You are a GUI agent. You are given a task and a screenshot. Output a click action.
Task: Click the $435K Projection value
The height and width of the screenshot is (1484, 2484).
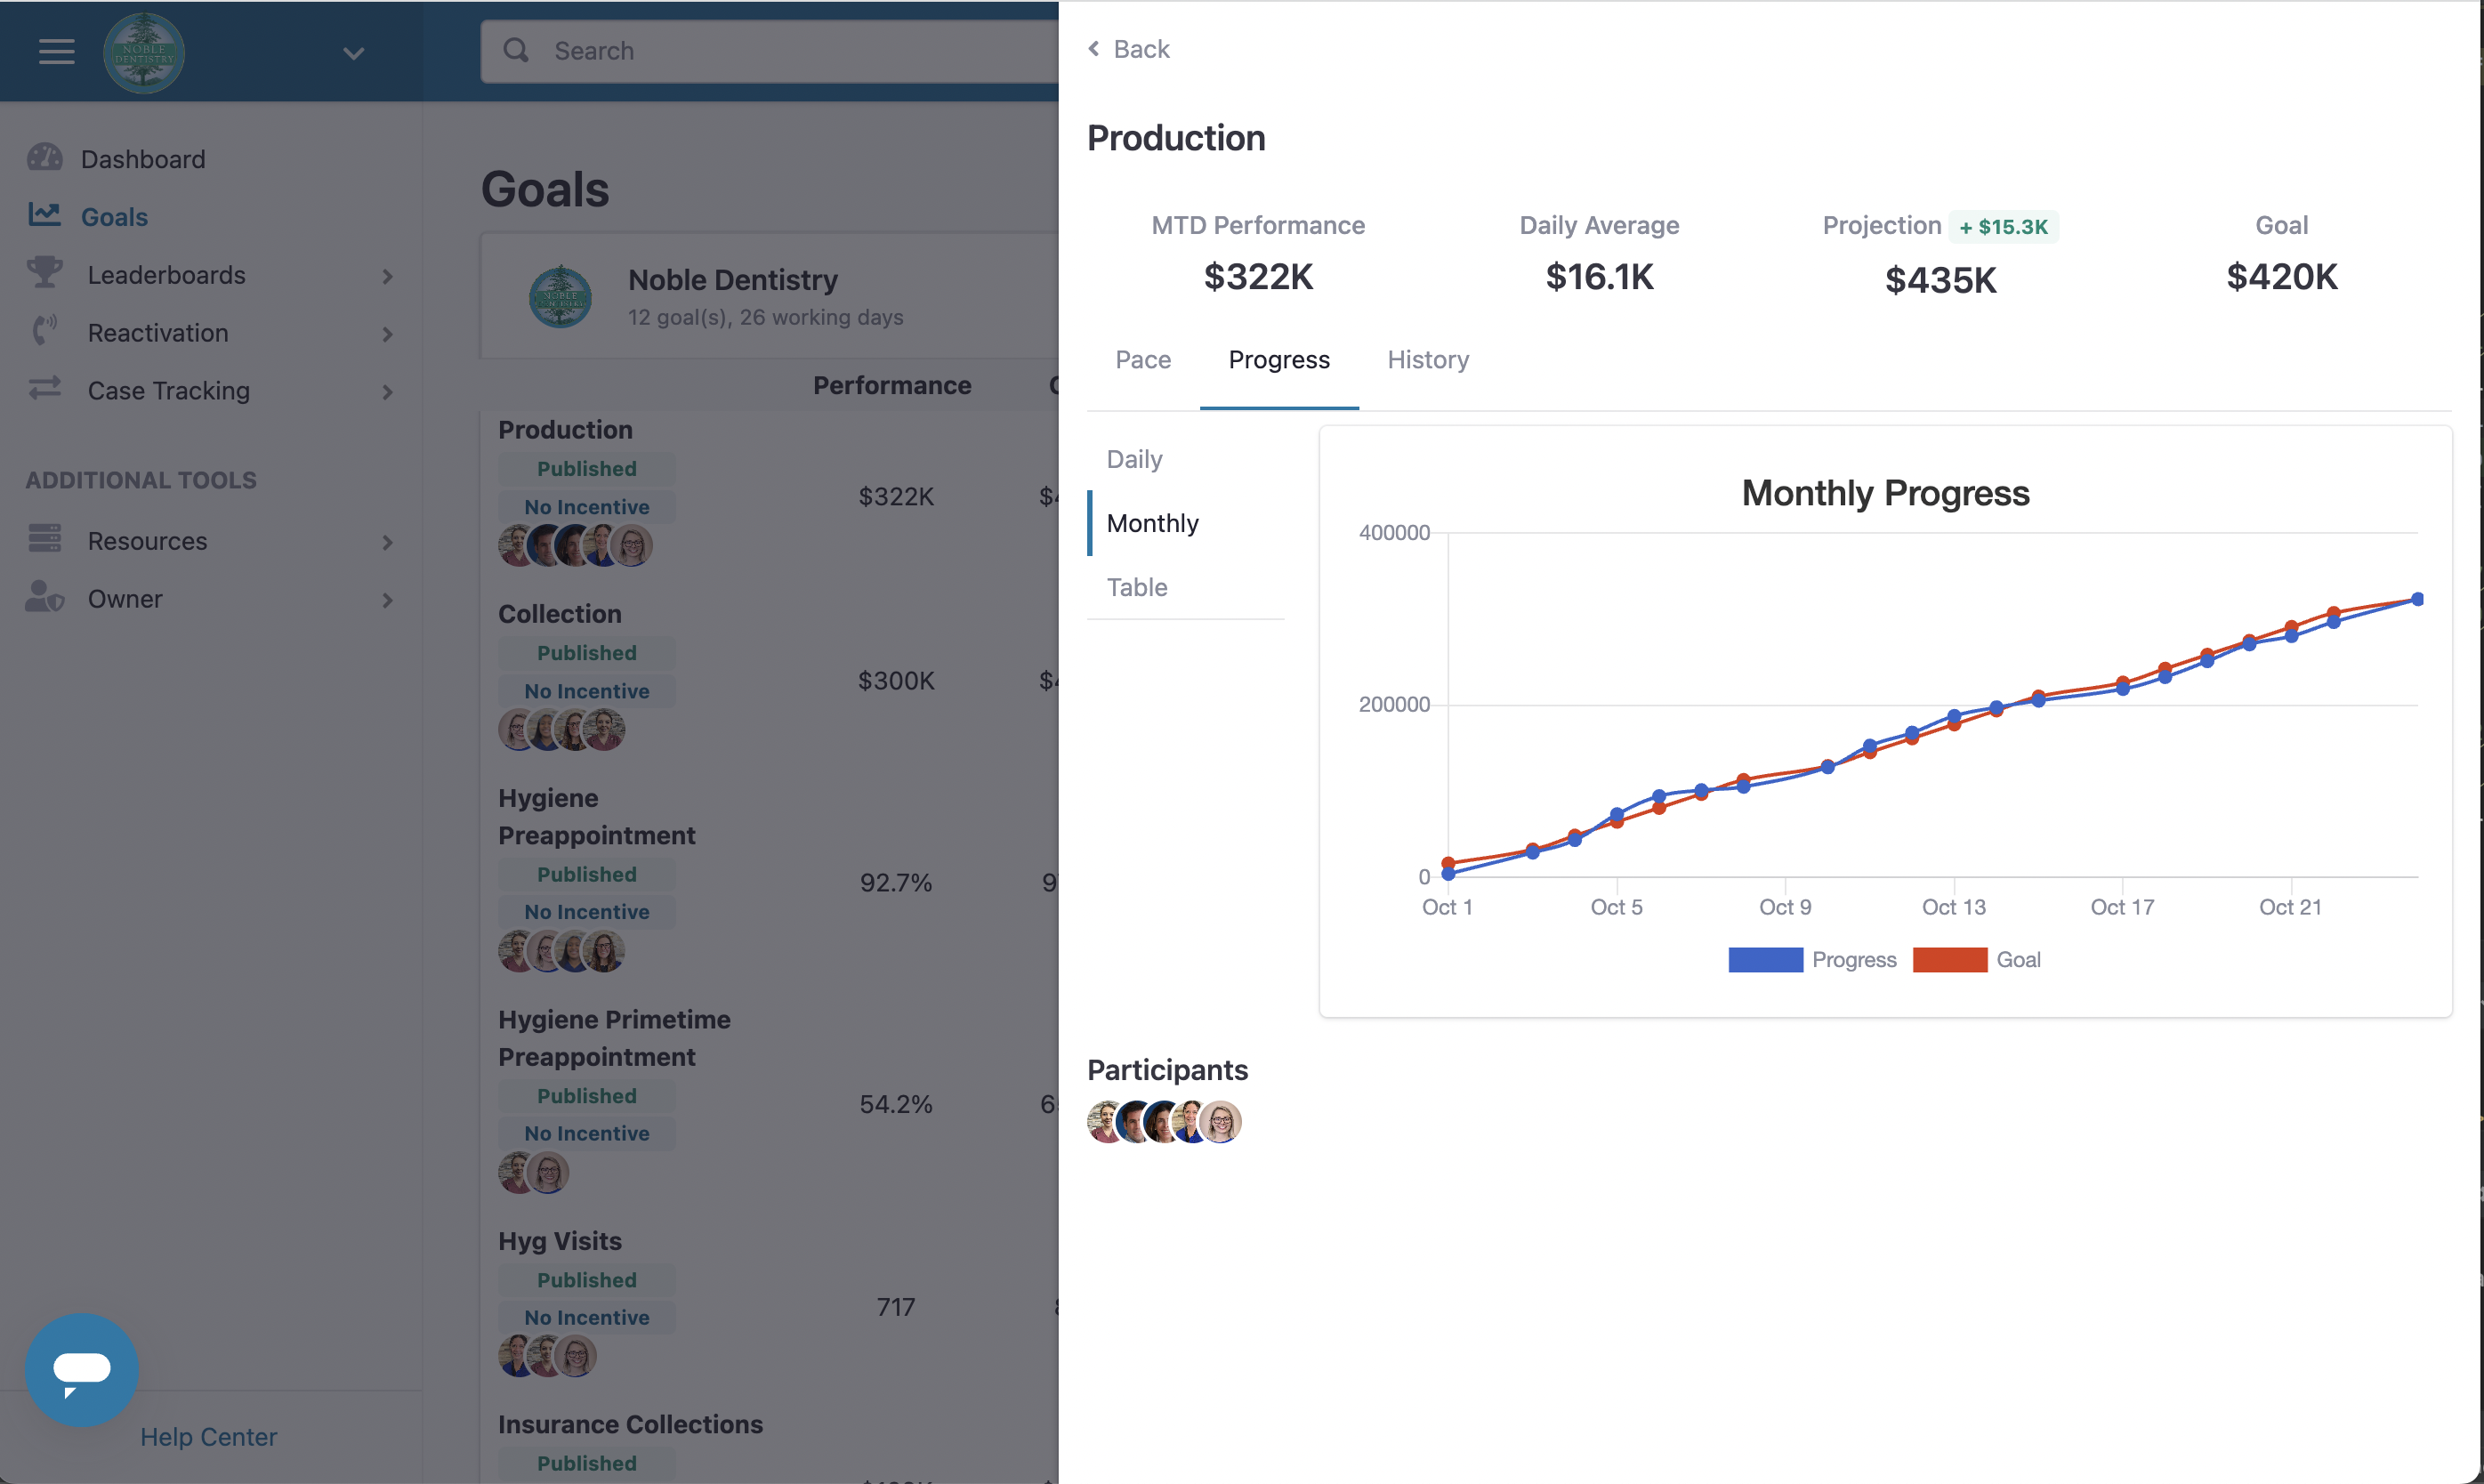[1940, 281]
